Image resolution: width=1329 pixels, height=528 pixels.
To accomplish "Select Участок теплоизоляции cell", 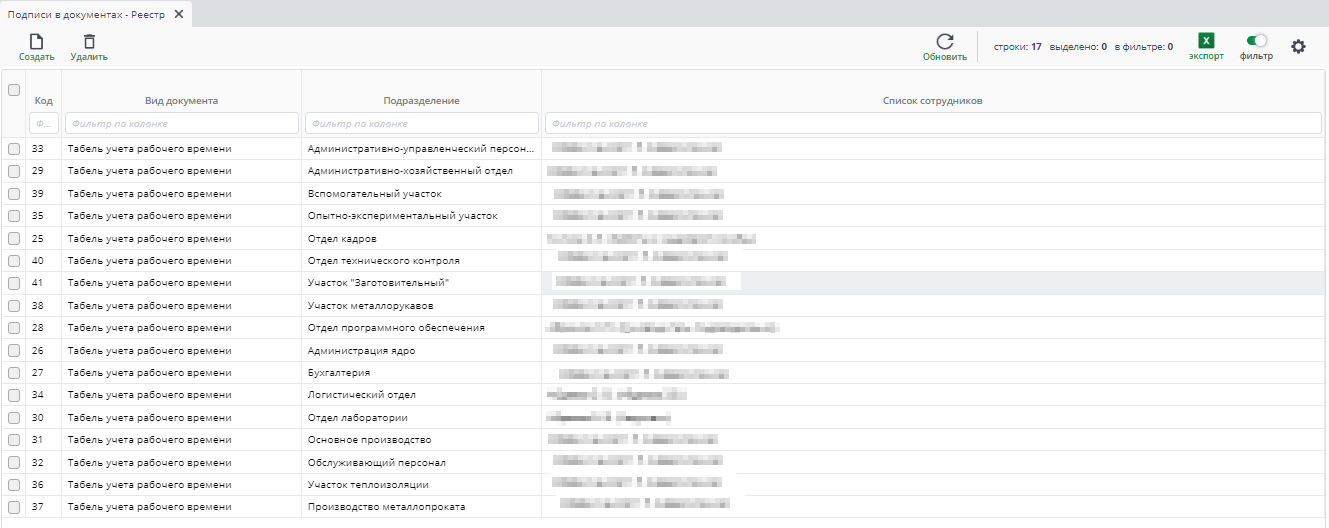I will point(422,485).
